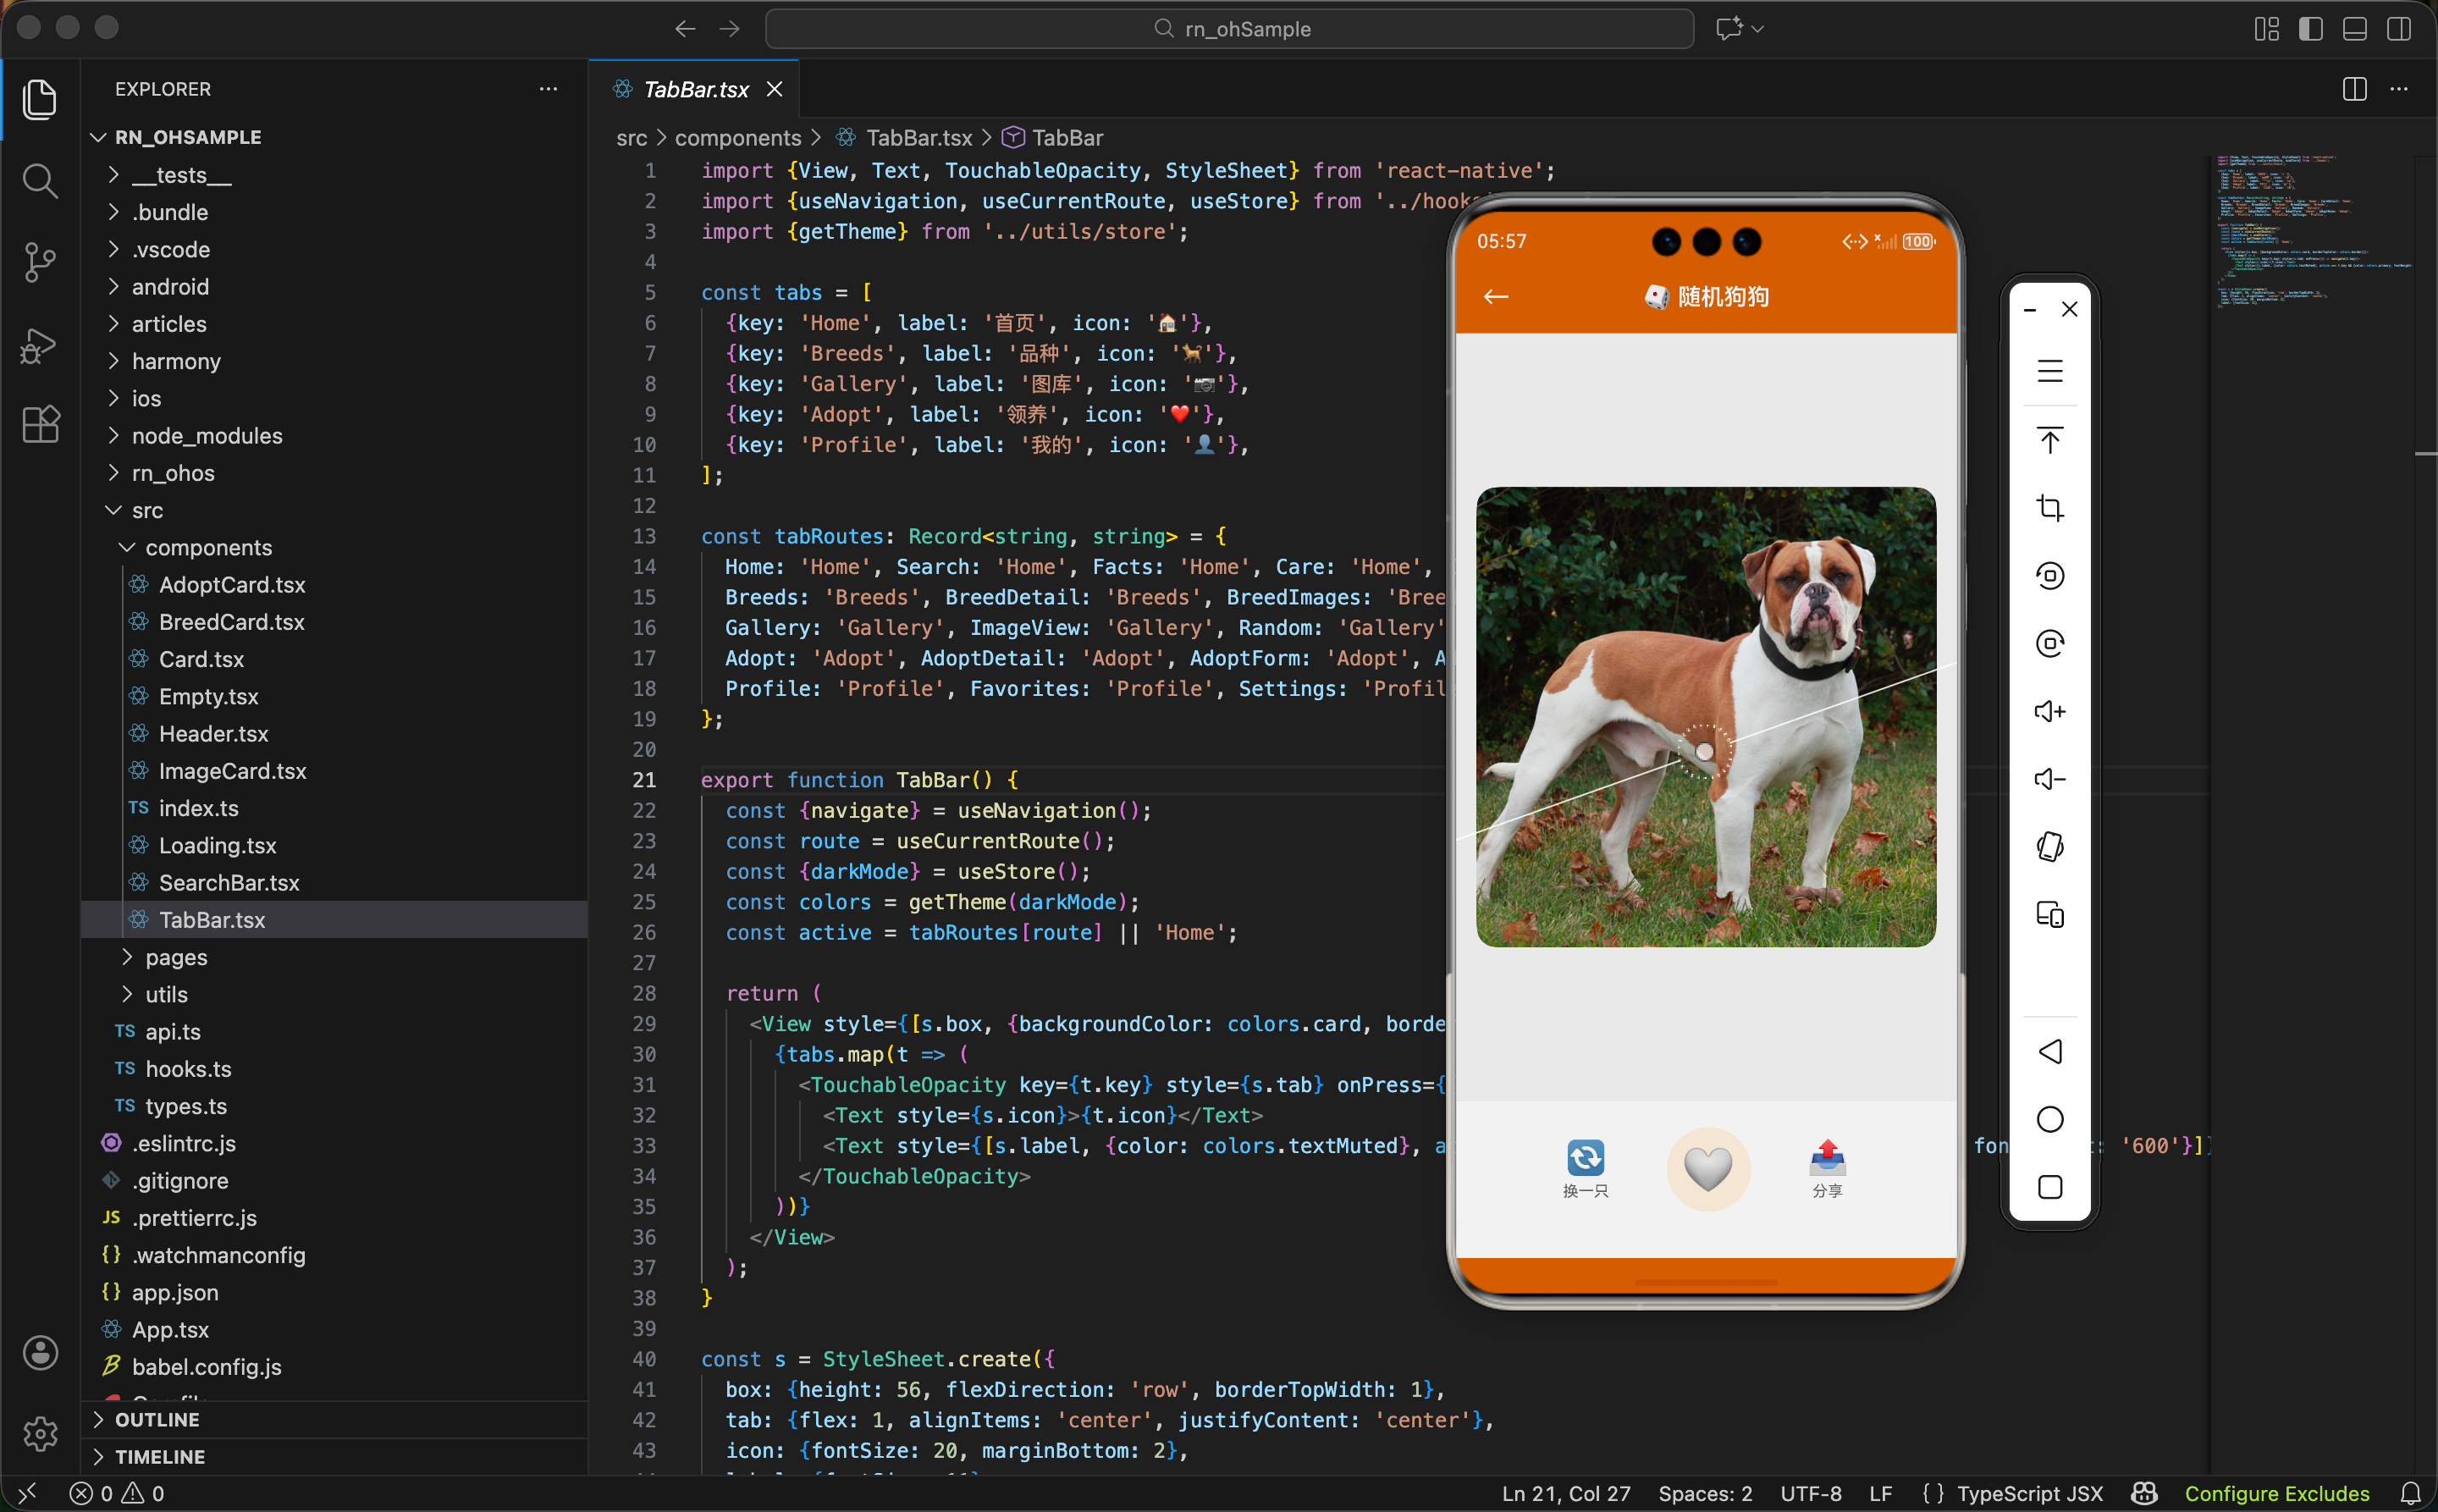This screenshot has height=1512, width=2438.
Task: Open Header.tsx in the explorer
Action: click(x=334, y=734)
